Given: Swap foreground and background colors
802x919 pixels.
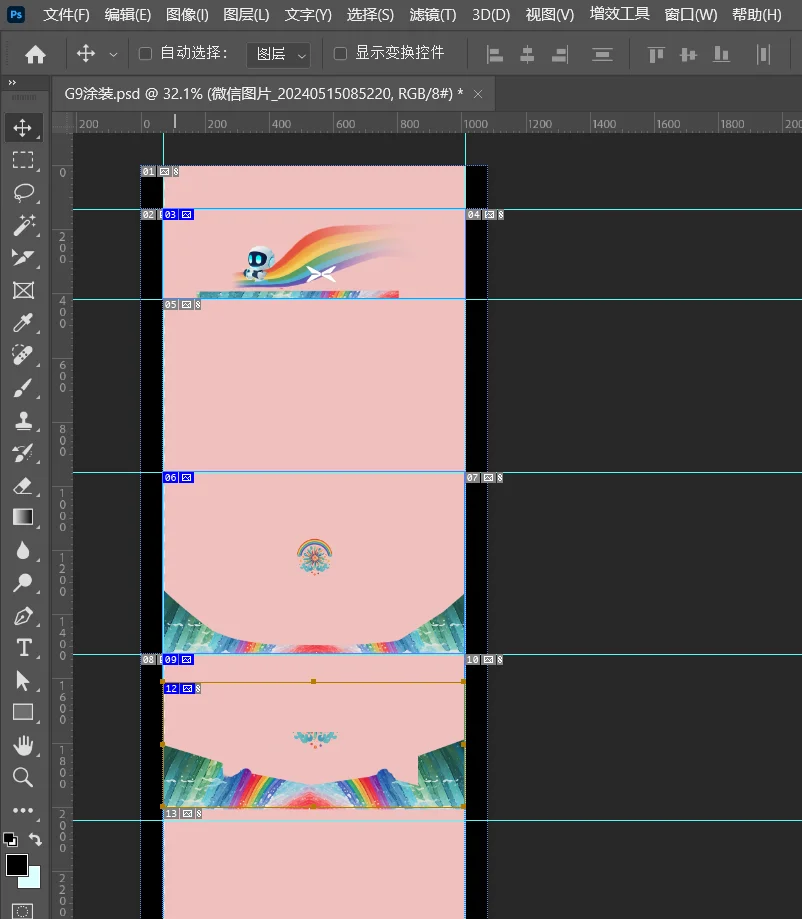Looking at the screenshot, I should pyautogui.click(x=36, y=840).
